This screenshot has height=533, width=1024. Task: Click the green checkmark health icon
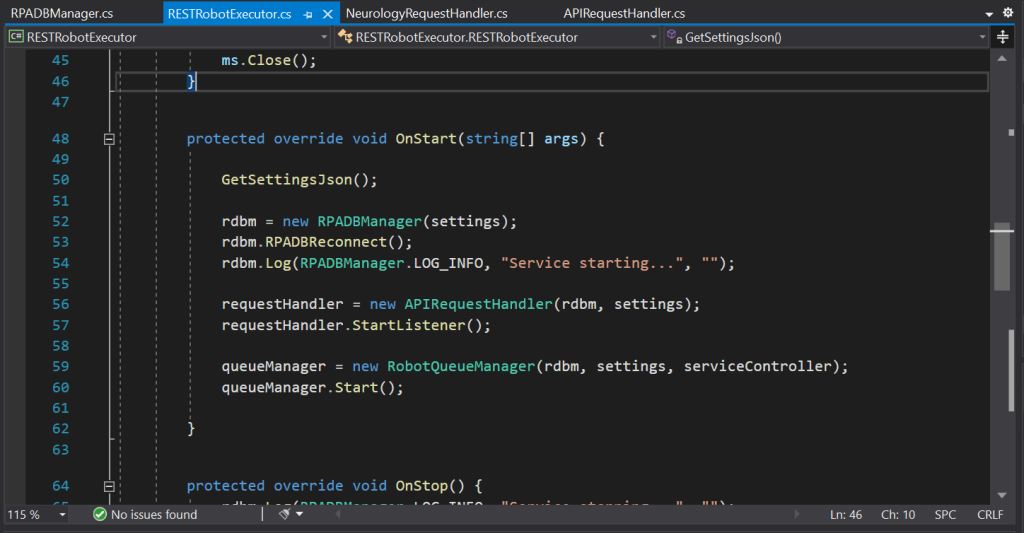(x=100, y=515)
